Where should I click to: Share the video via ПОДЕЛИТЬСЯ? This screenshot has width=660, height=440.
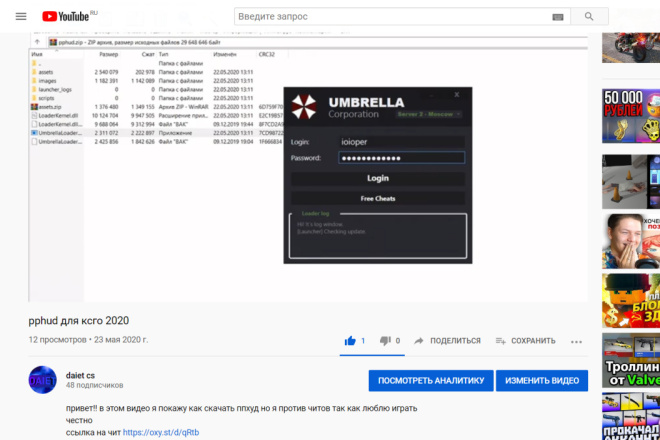point(447,341)
